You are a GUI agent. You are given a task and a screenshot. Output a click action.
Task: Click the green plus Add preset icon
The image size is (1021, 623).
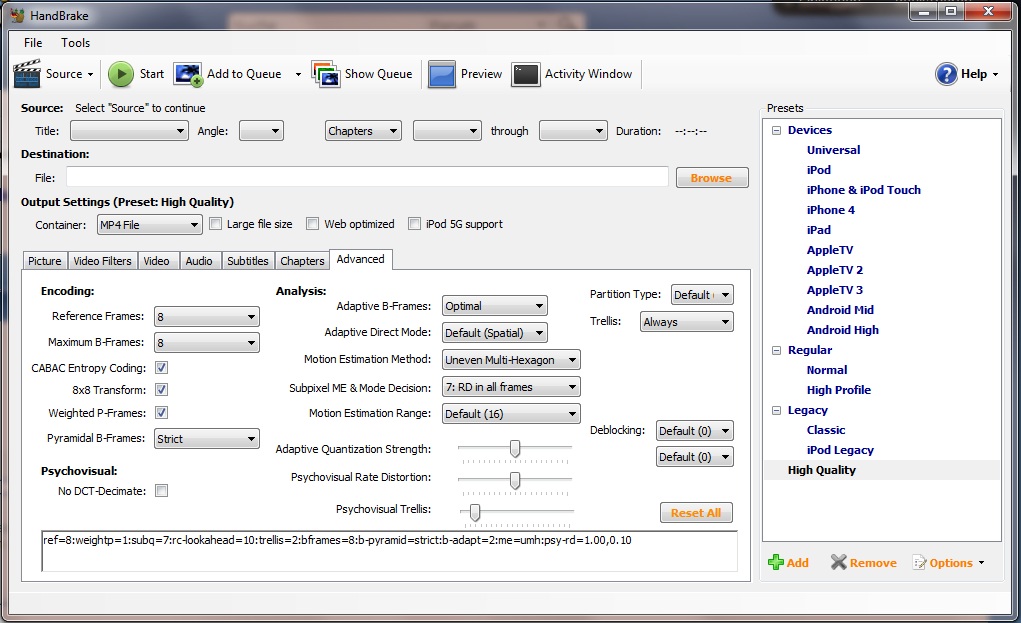pos(776,562)
